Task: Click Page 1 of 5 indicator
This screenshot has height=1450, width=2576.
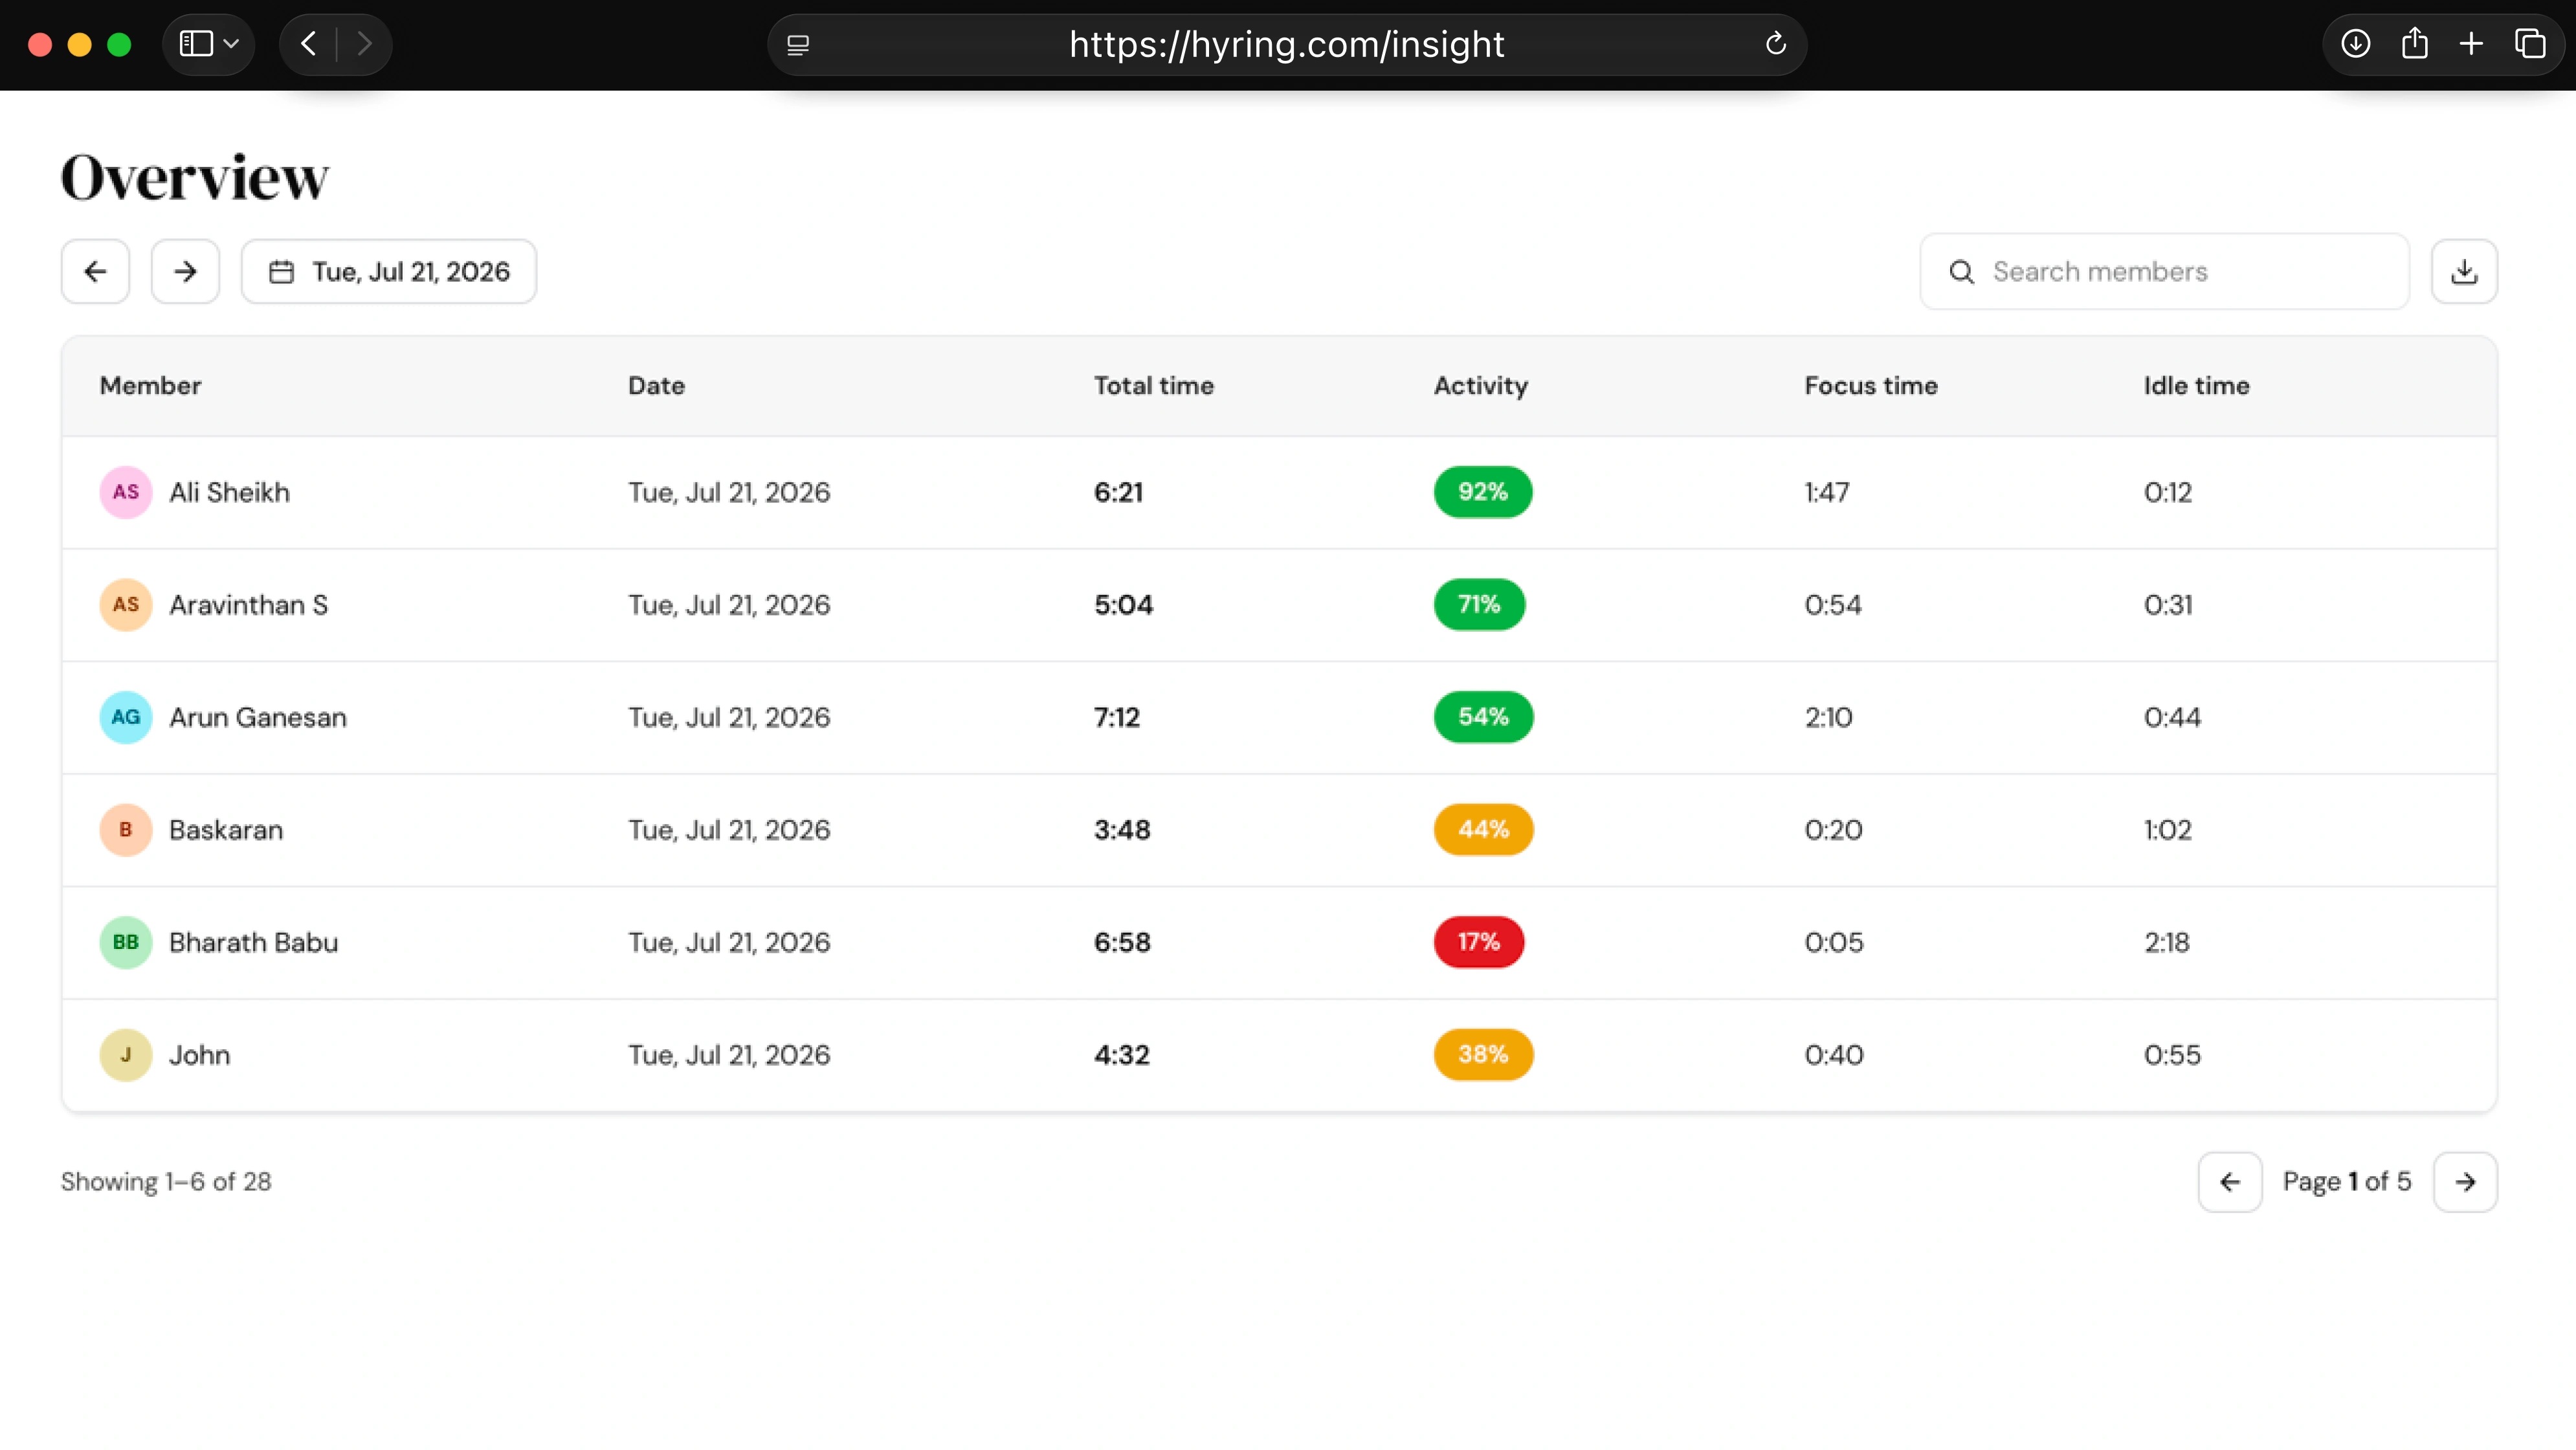Action: (x=2347, y=1182)
